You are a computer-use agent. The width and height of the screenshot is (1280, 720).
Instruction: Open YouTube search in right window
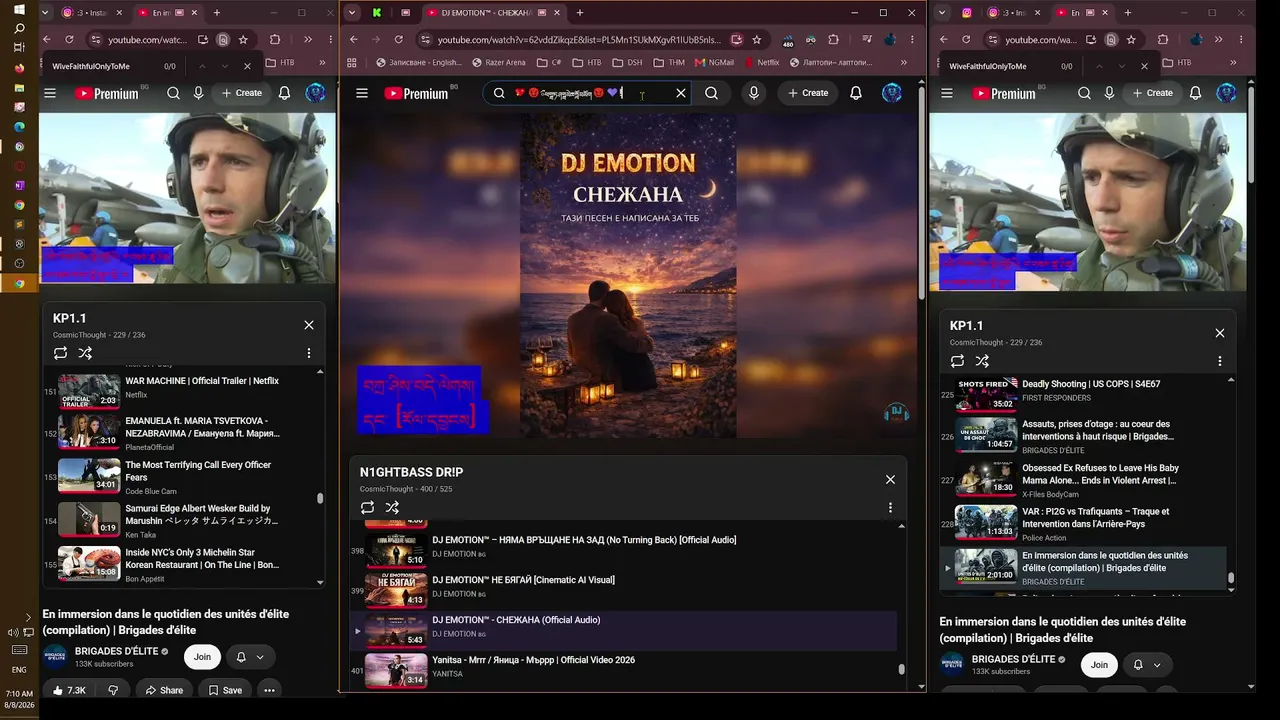click(x=1084, y=93)
